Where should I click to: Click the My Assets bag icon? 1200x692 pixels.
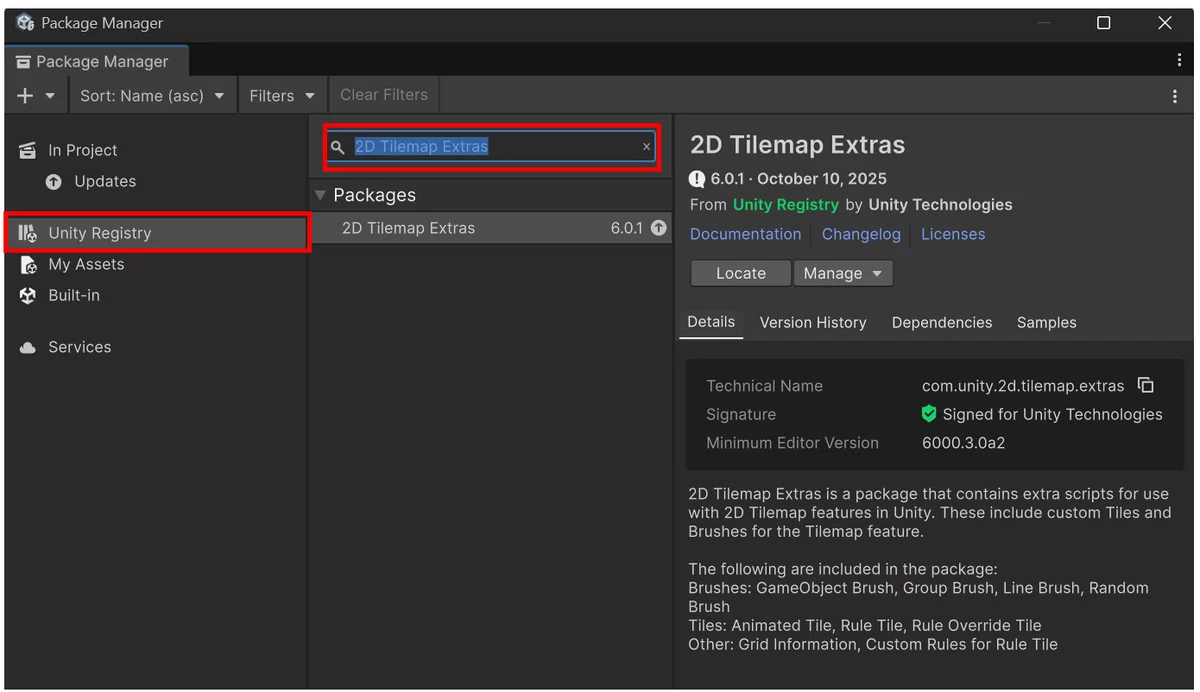pos(28,265)
